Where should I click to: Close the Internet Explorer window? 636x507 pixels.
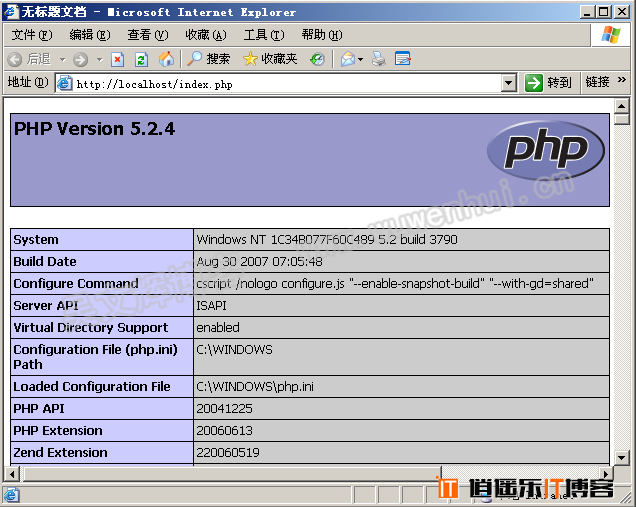click(x=621, y=12)
